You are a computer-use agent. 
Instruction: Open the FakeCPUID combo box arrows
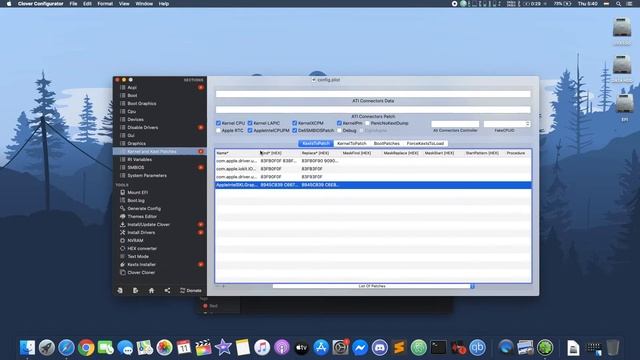tap(528, 124)
